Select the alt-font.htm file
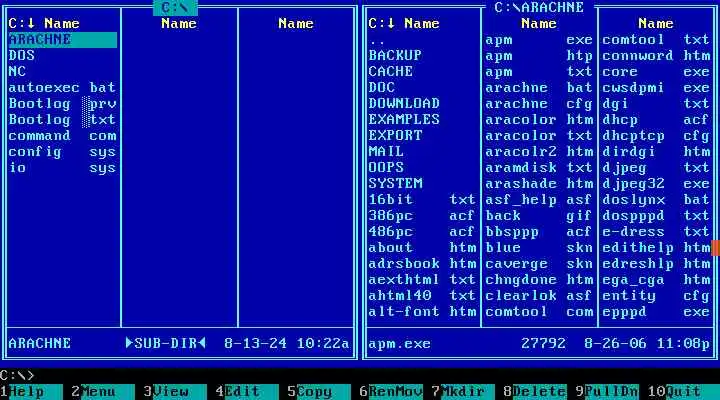The width and height of the screenshot is (720, 400). click(x=422, y=312)
